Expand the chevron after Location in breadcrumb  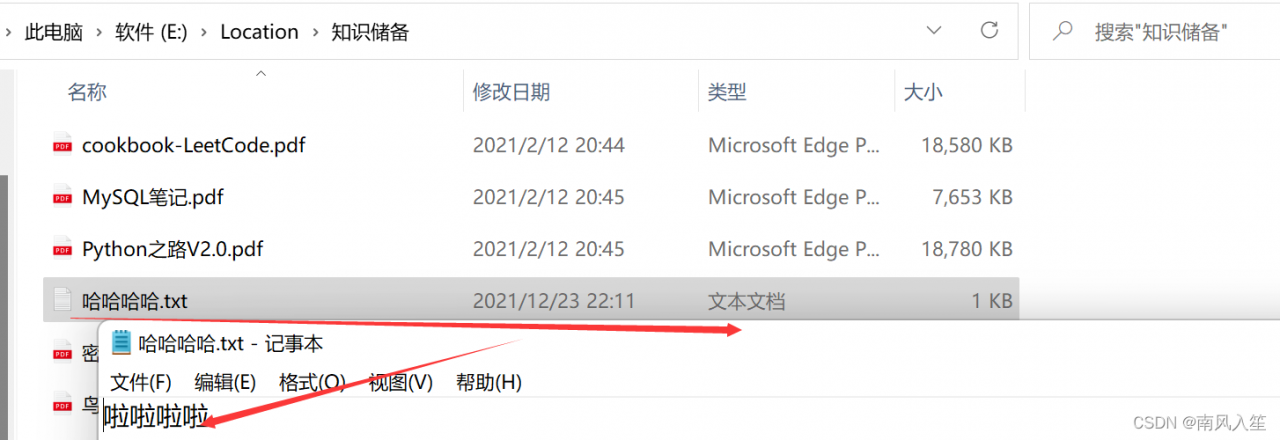[x=315, y=32]
